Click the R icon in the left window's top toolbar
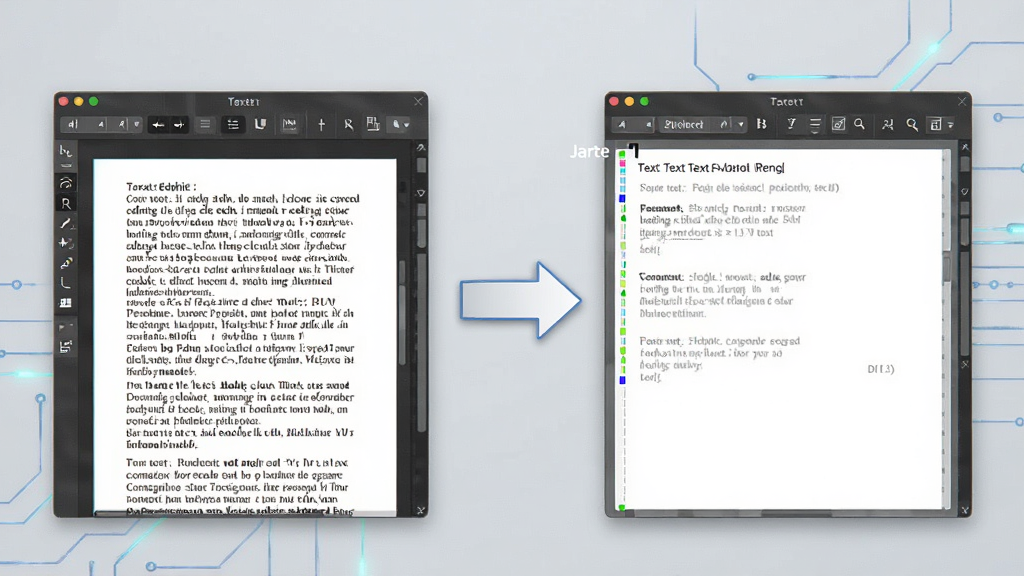The width and height of the screenshot is (1024, 576). (x=348, y=125)
